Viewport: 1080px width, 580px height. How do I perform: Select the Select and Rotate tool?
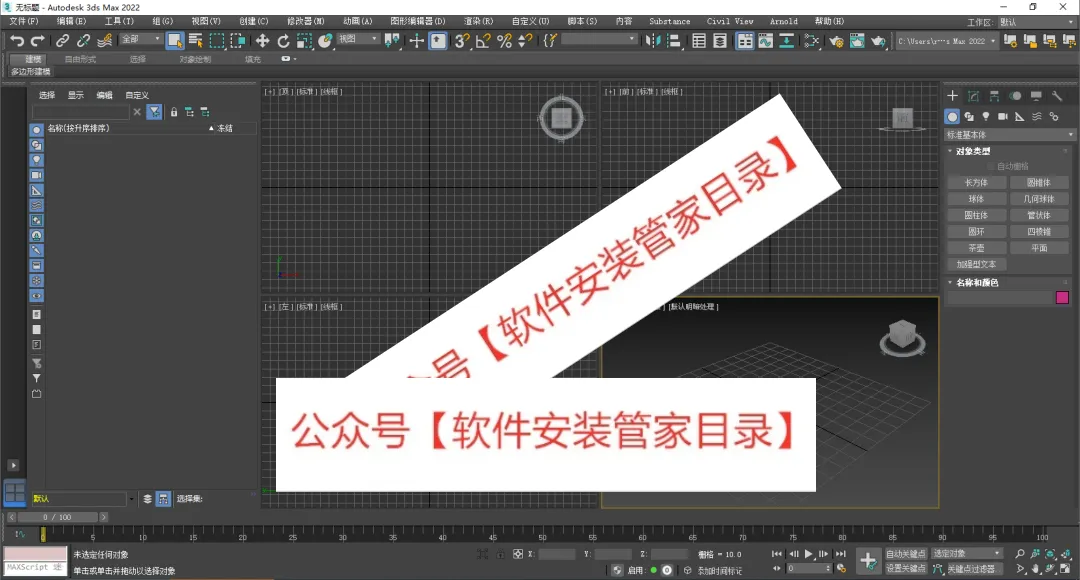coord(283,41)
